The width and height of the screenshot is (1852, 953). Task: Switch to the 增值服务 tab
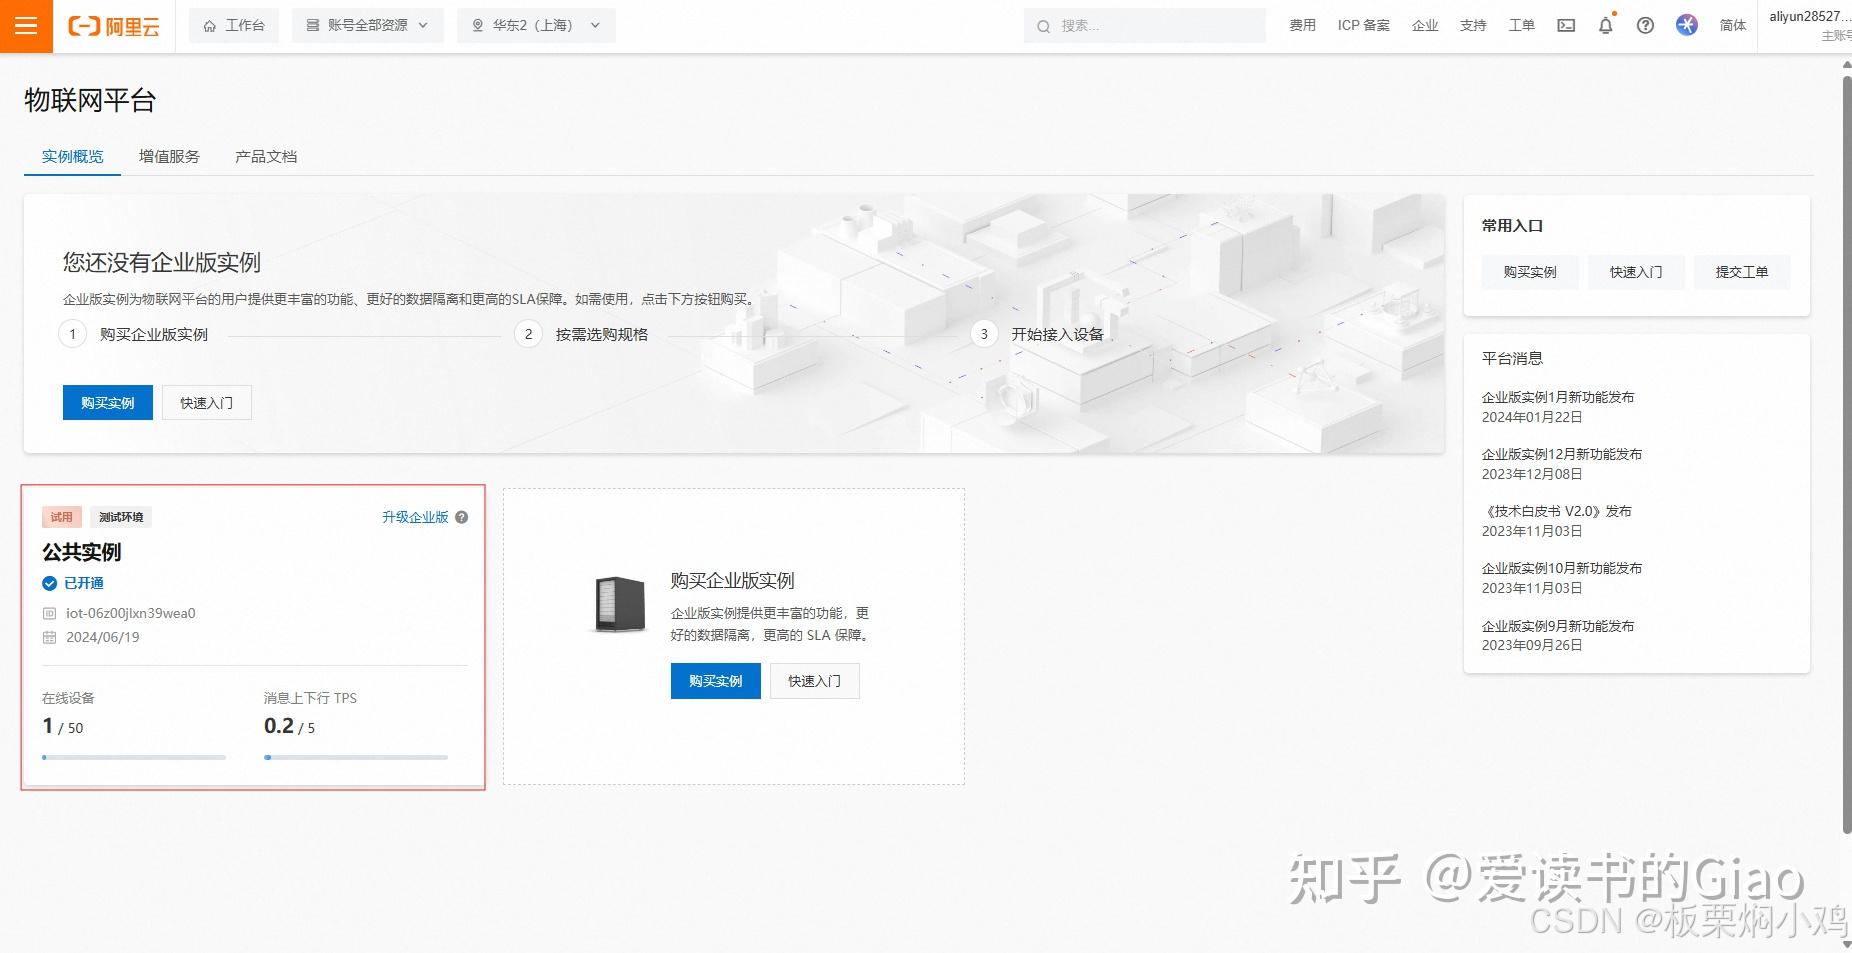(169, 157)
